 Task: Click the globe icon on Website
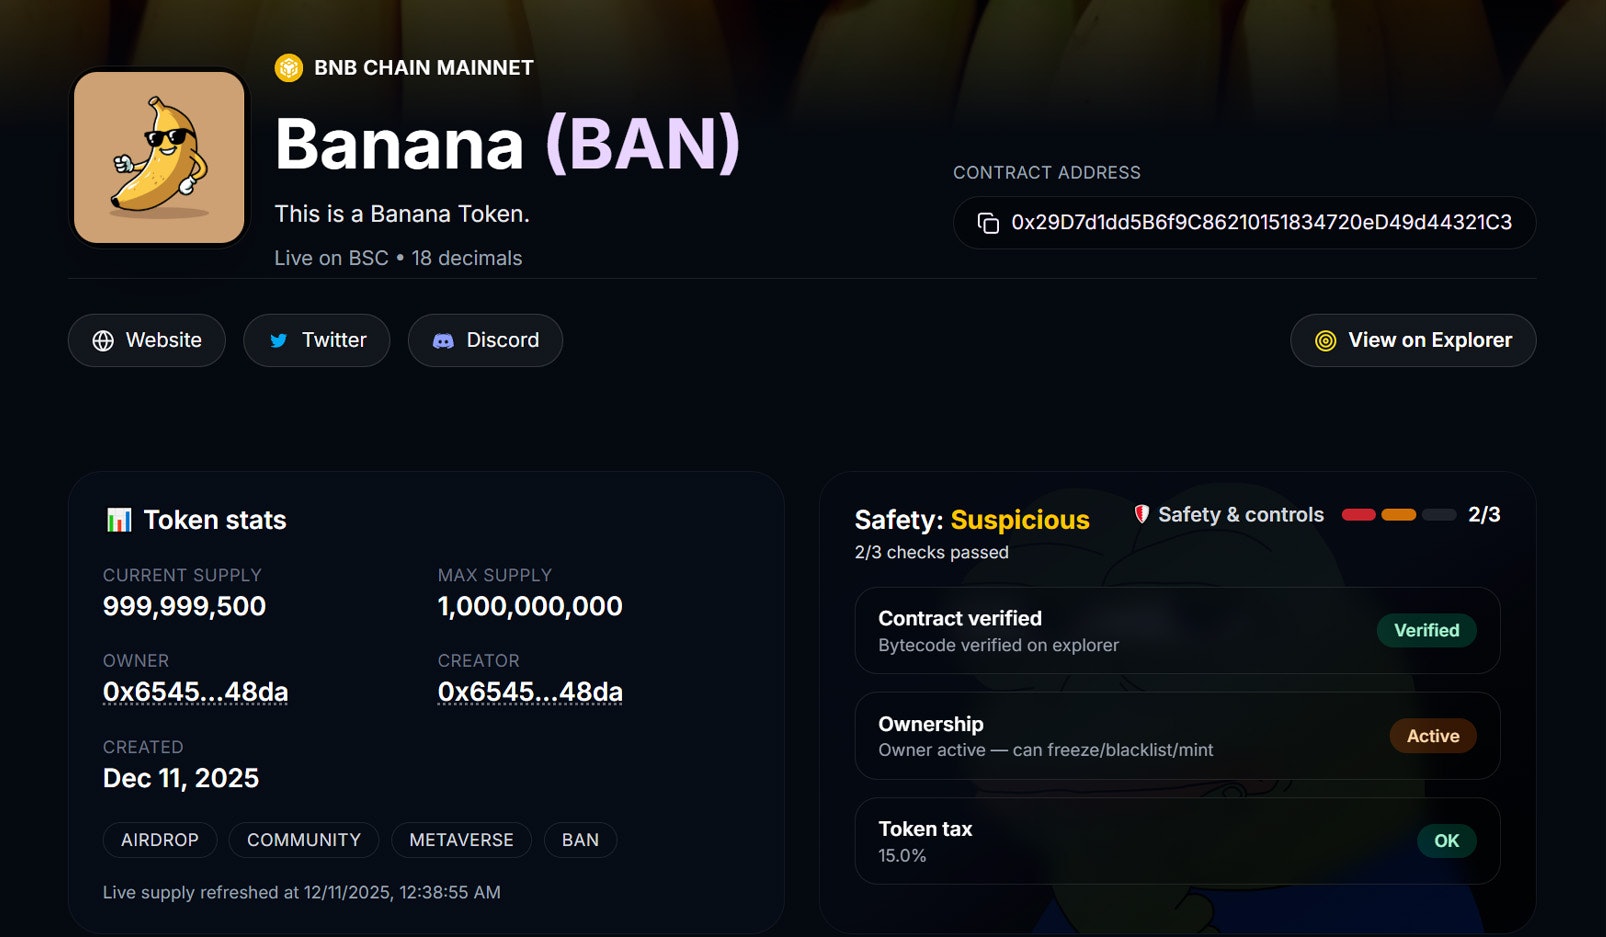tap(103, 341)
